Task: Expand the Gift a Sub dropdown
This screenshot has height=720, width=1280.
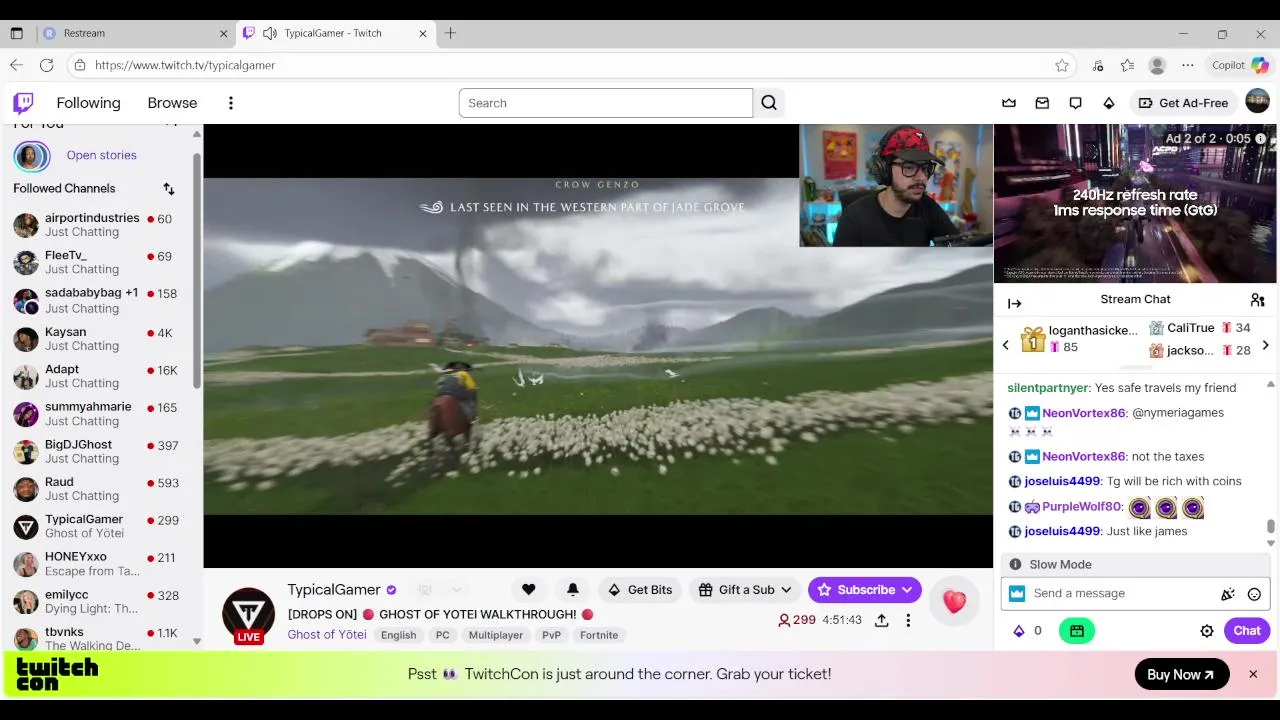Action: [786, 590]
